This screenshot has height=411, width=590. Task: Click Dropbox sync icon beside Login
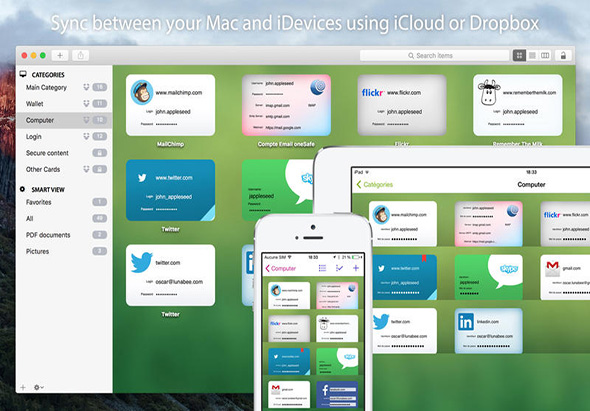tap(86, 136)
